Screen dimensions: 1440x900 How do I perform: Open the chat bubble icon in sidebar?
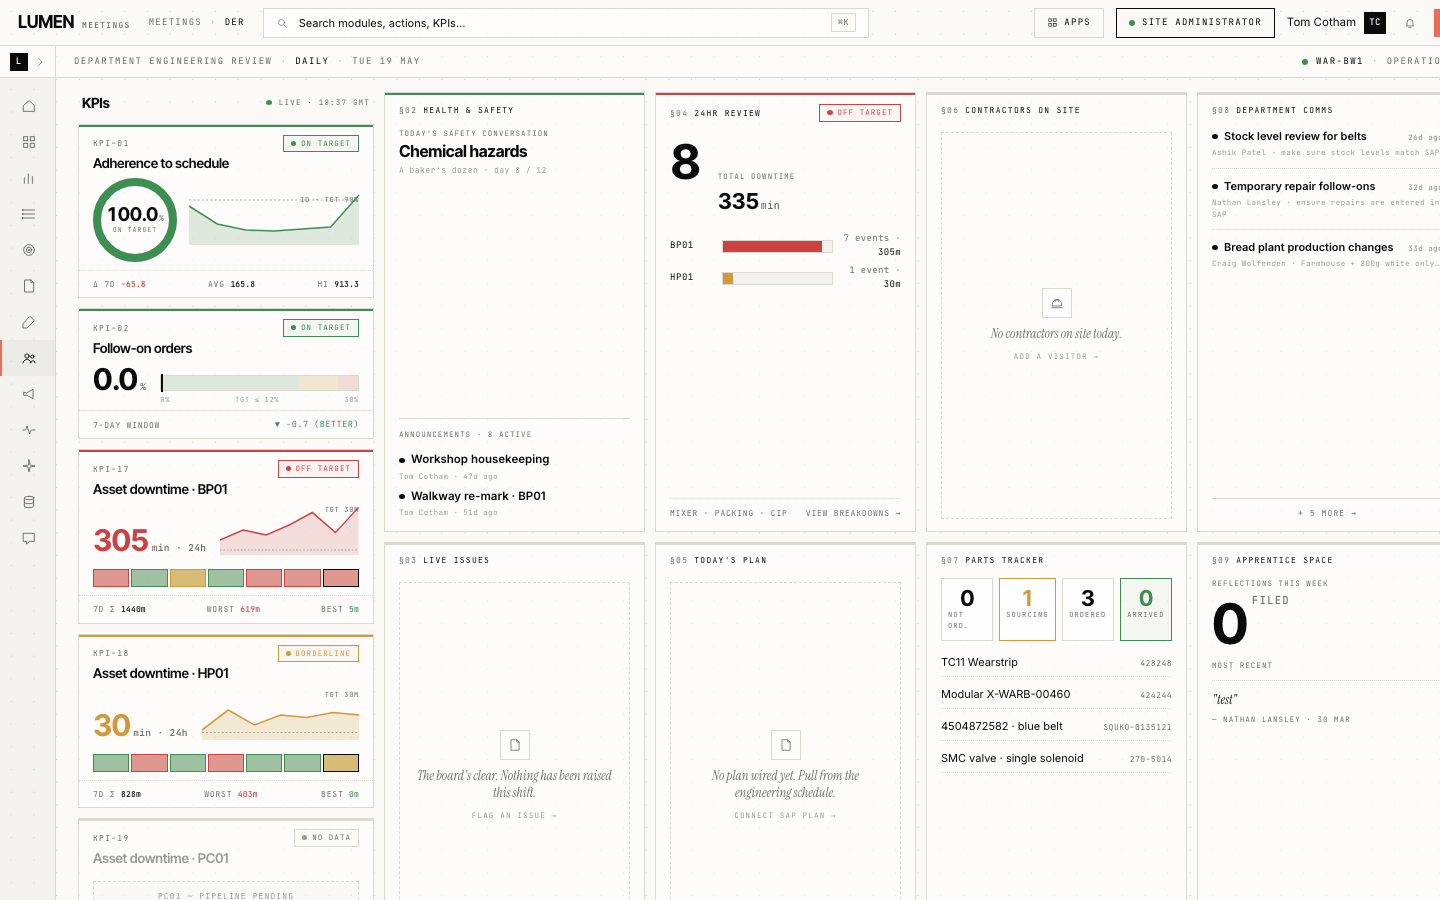pos(29,538)
